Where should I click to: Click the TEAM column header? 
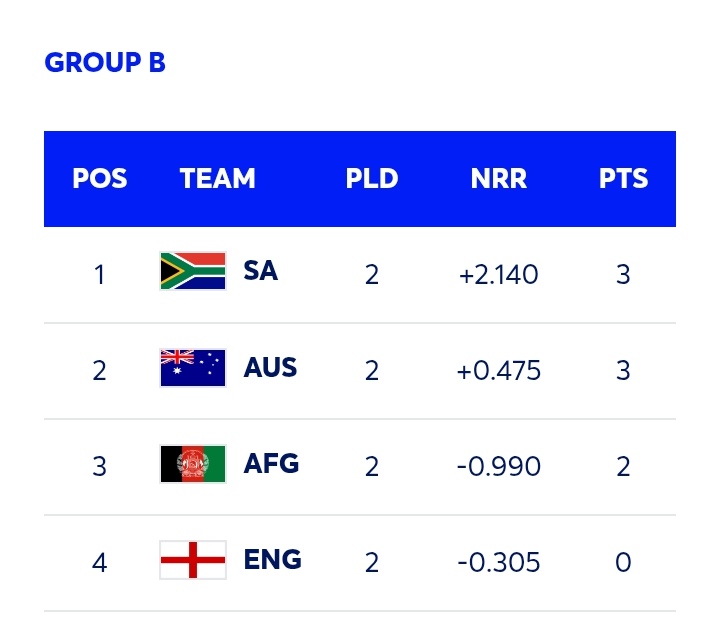coord(218,179)
